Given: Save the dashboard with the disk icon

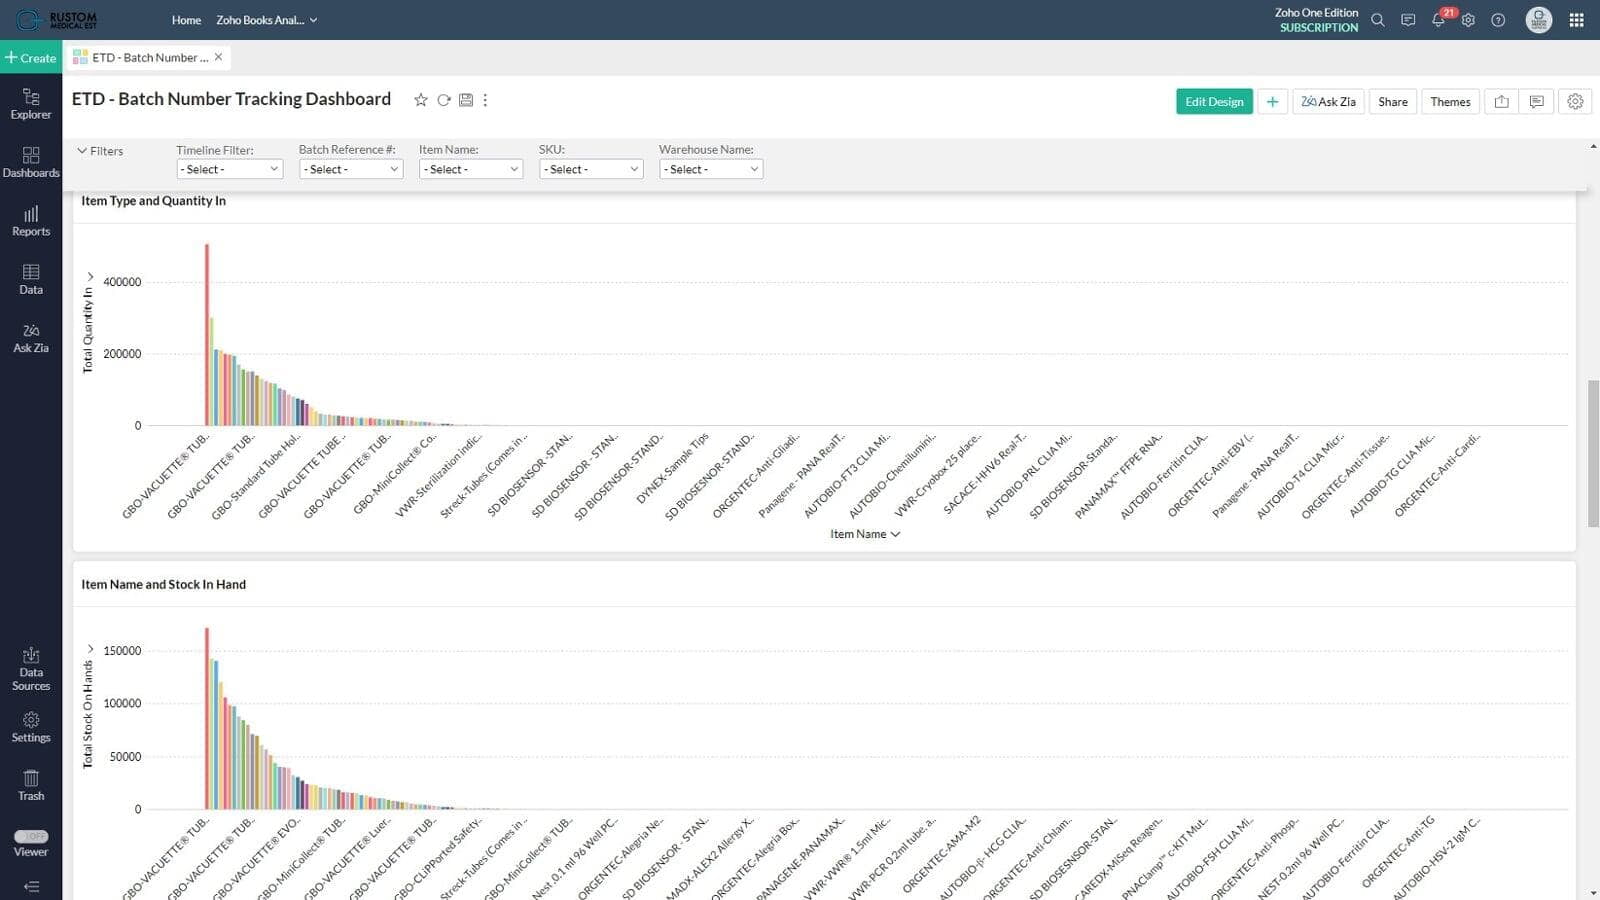Looking at the screenshot, I should tap(466, 100).
